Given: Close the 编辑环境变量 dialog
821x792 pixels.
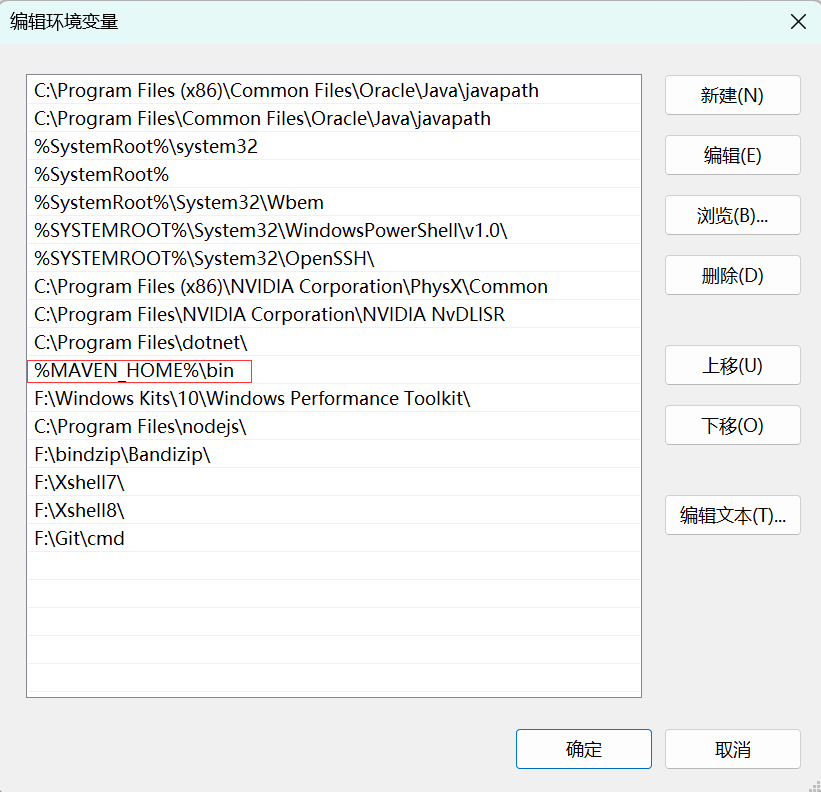Looking at the screenshot, I should point(798,21).
